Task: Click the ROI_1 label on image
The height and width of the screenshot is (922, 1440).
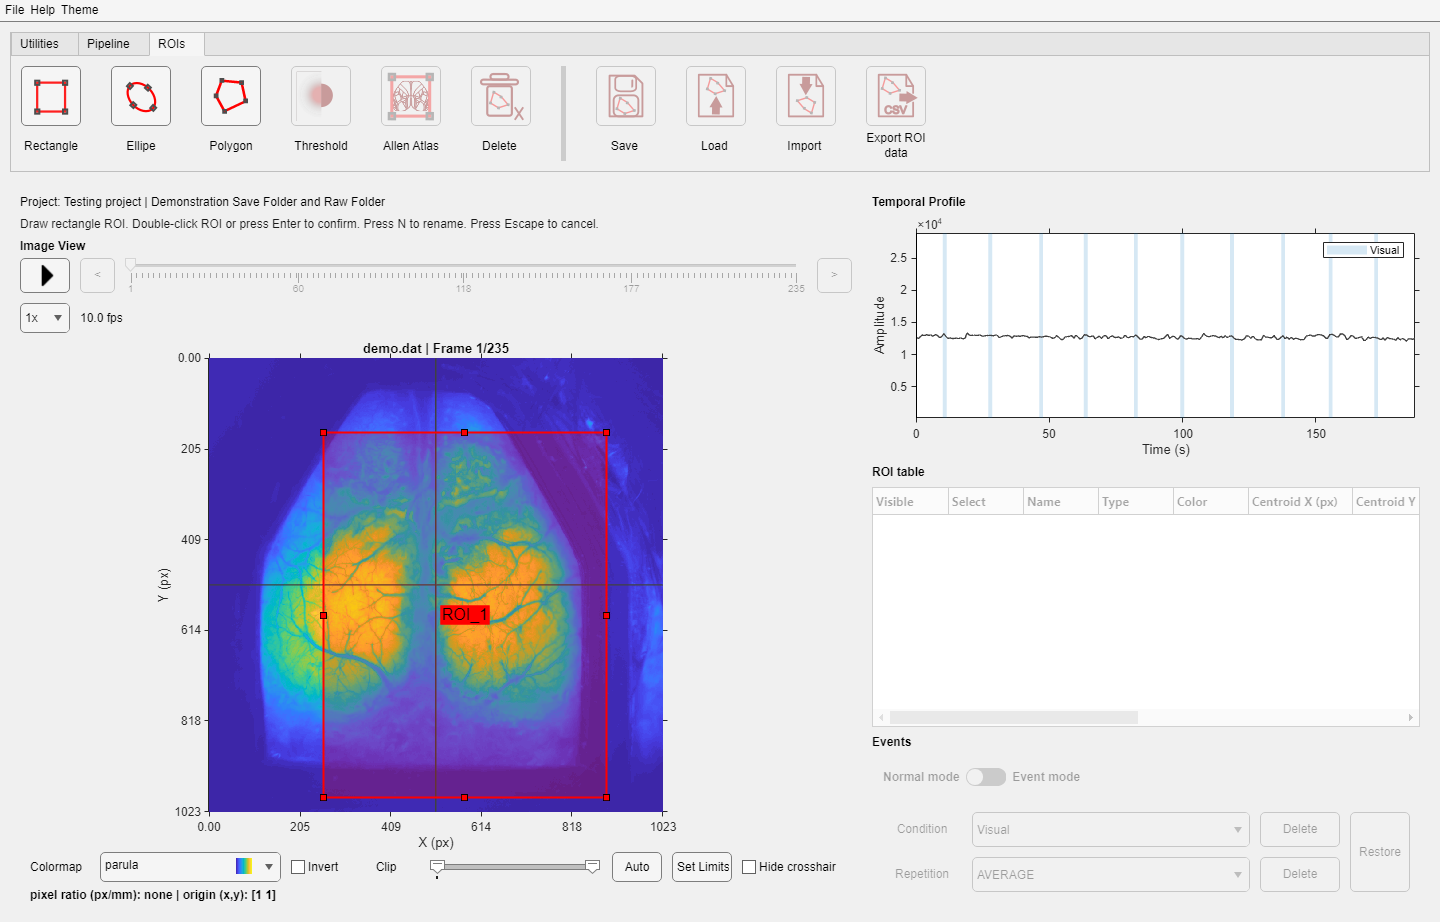Action: pyautogui.click(x=465, y=615)
